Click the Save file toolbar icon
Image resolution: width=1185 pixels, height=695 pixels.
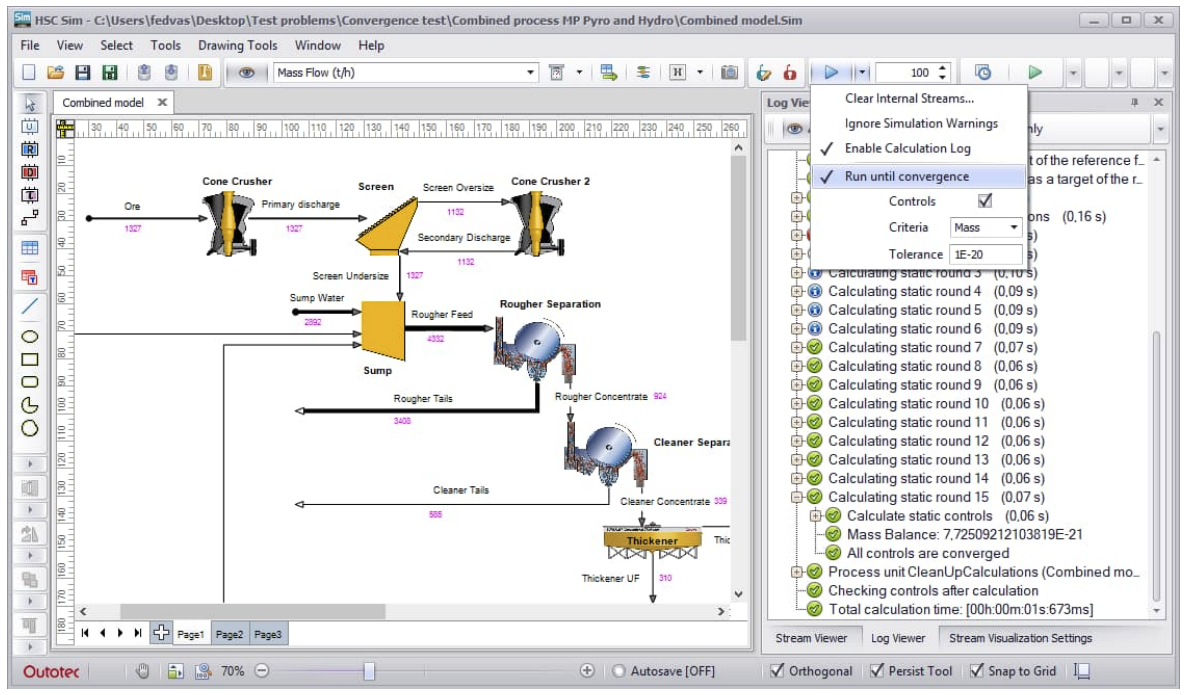(x=83, y=73)
